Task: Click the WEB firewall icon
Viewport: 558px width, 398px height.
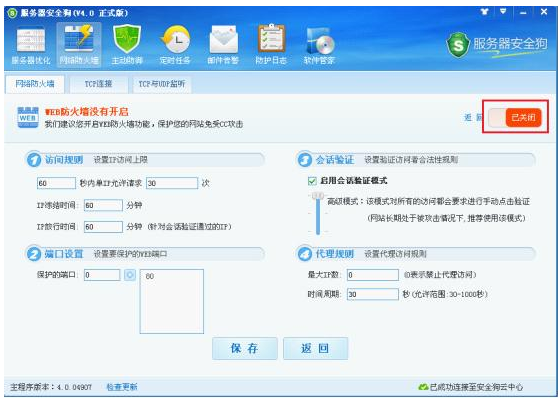Action: coord(28,117)
